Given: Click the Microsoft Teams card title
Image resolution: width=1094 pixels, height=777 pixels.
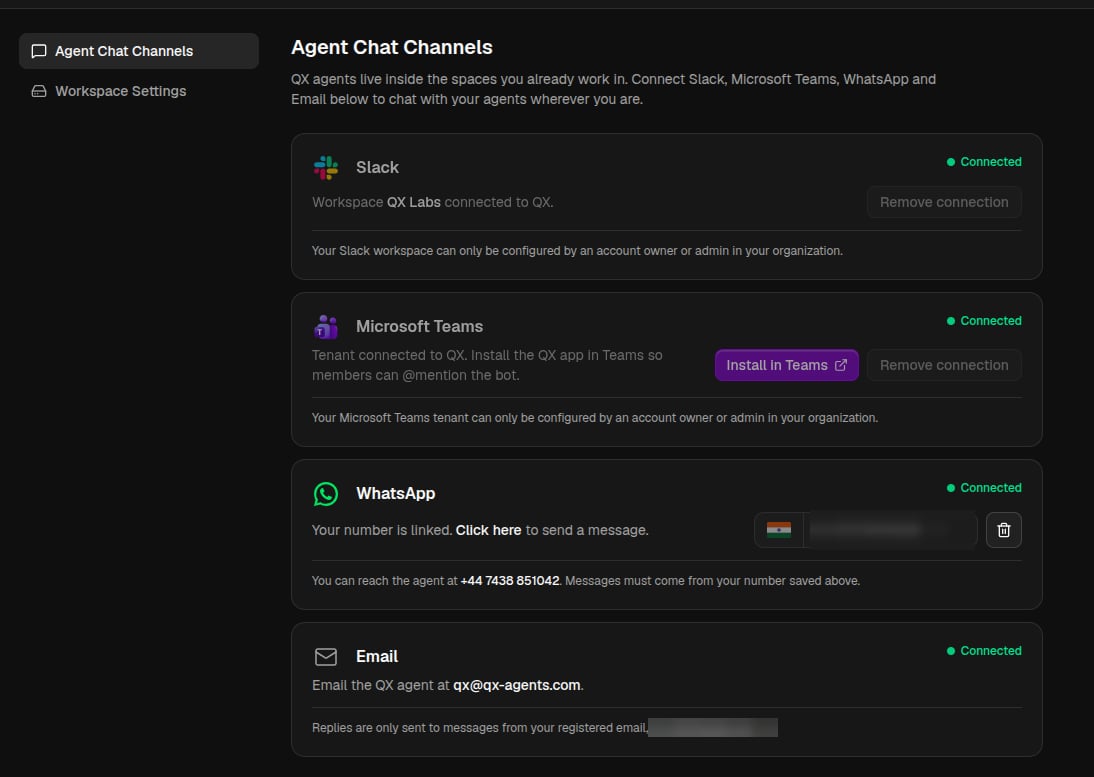Looking at the screenshot, I should click(x=419, y=326).
